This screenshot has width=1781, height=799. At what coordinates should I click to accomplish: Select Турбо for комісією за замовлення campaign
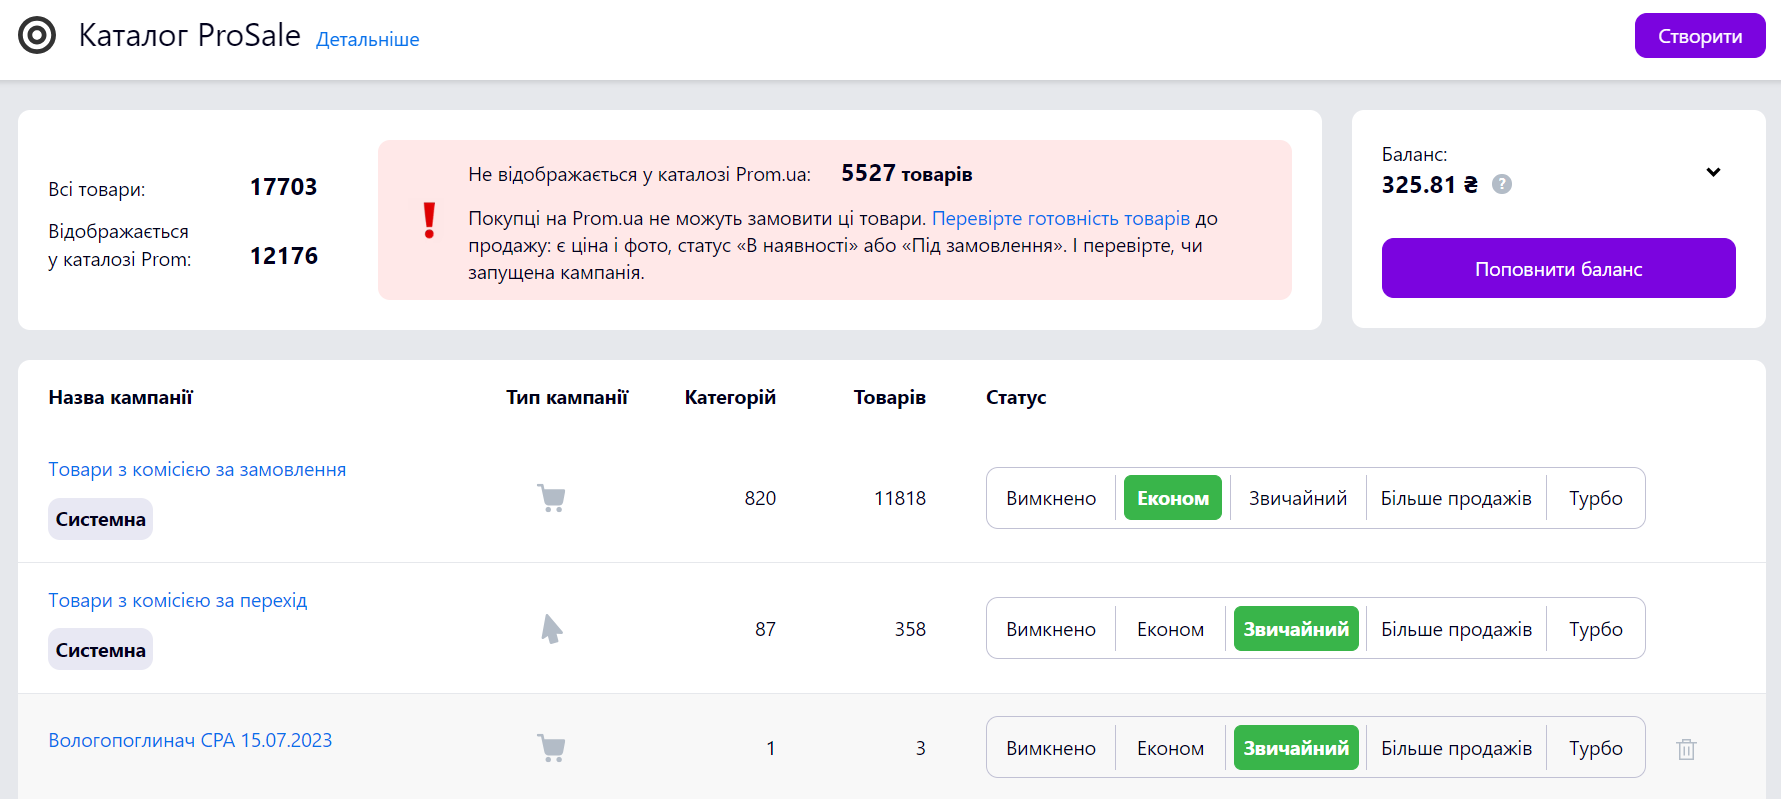[1595, 498]
